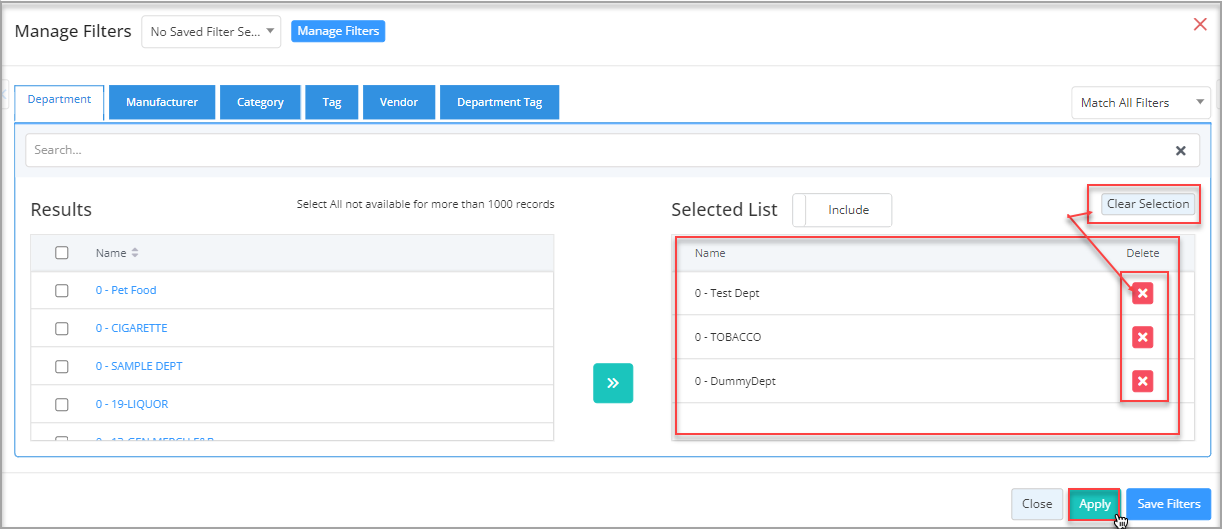
Task: Switch the Include toggle
Action: 842,210
